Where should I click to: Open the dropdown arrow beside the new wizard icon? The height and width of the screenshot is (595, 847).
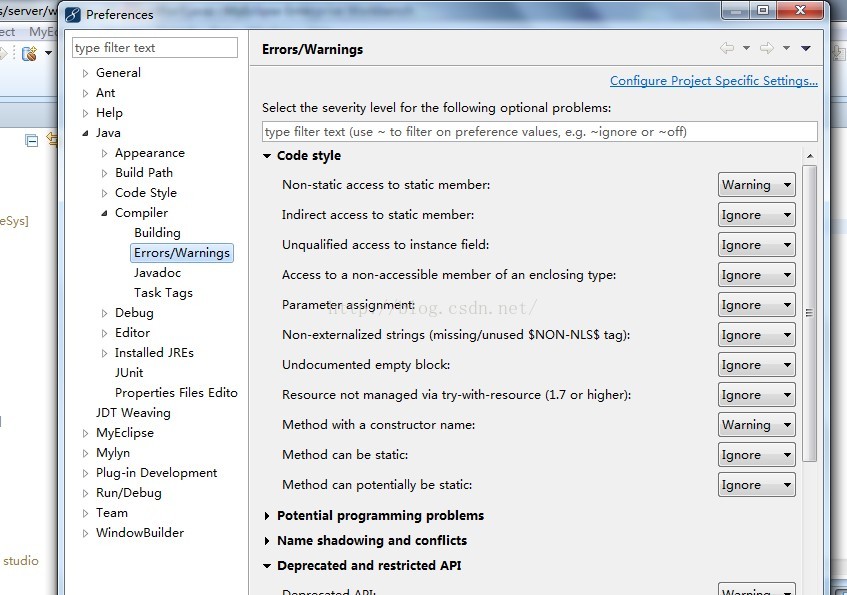(x=48, y=53)
